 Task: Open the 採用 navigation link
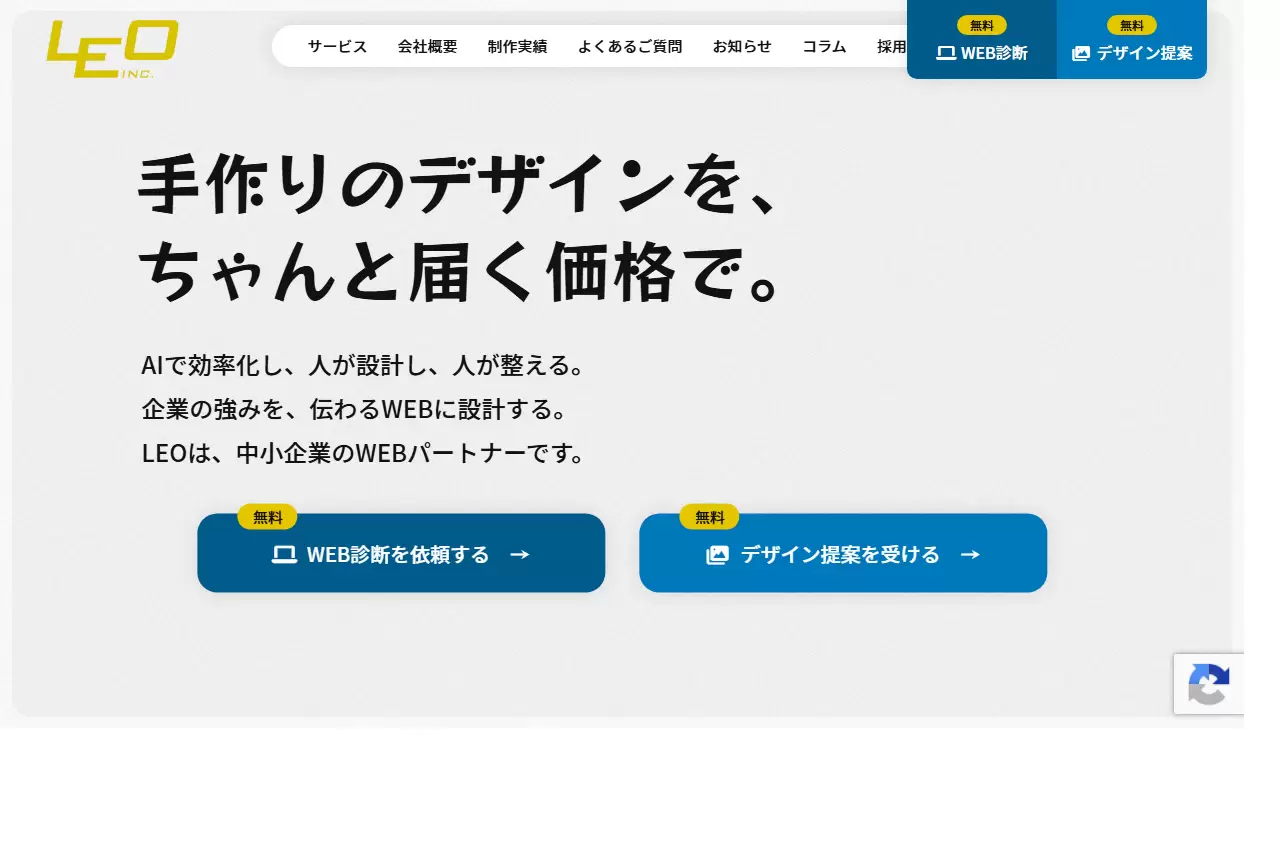pos(892,46)
